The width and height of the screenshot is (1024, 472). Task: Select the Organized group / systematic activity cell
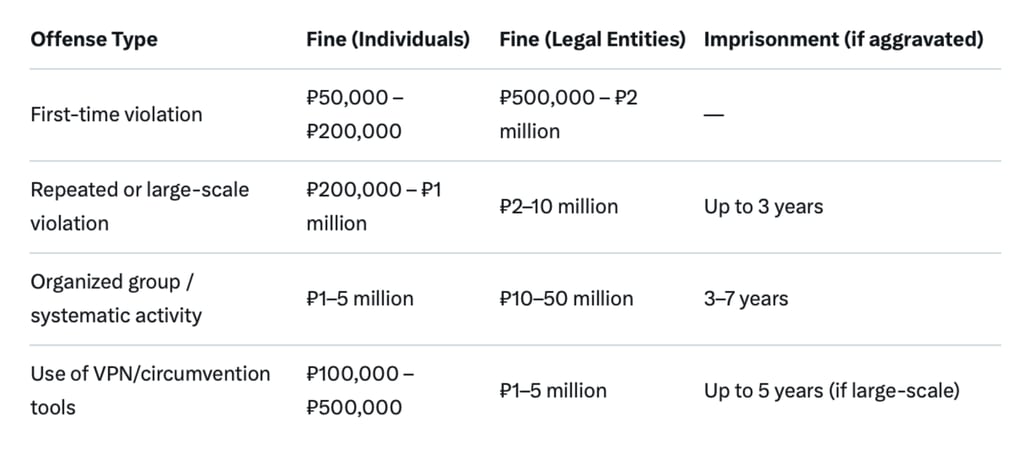pyautogui.click(x=116, y=298)
